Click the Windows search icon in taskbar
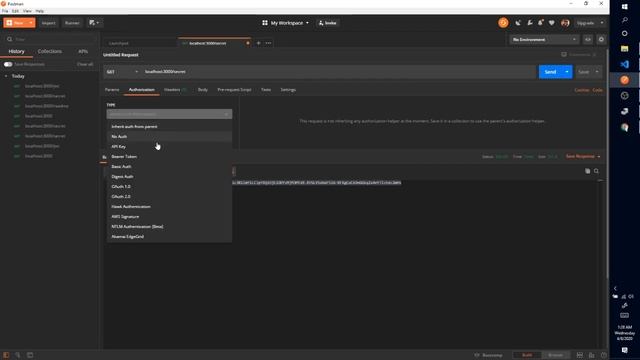 (x=624, y=19)
